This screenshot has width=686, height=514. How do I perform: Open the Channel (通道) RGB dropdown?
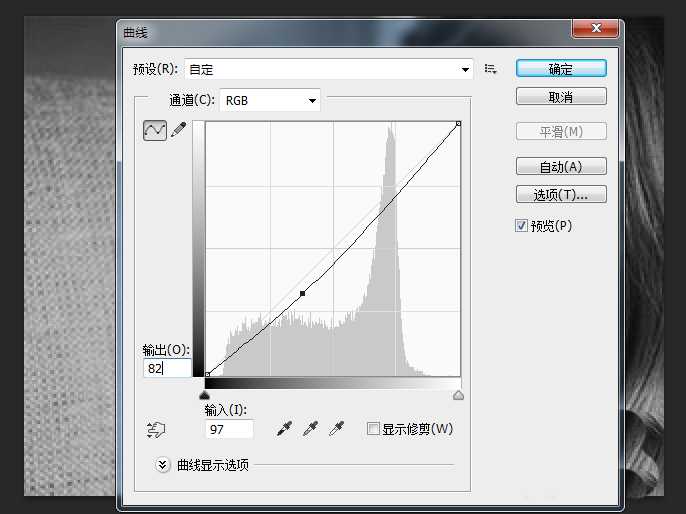tap(270, 100)
